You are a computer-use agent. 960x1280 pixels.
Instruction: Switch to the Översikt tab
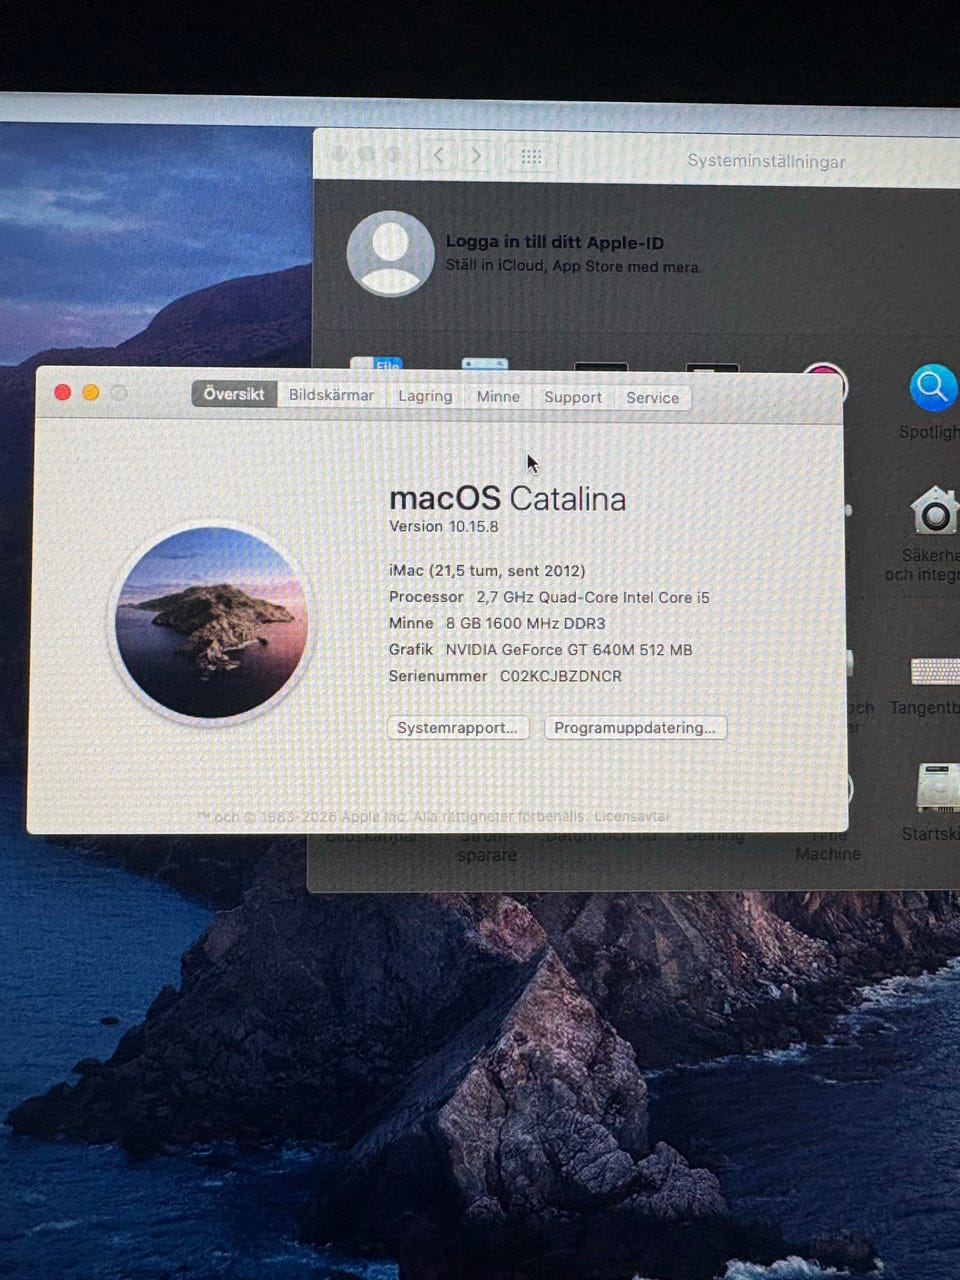point(234,394)
